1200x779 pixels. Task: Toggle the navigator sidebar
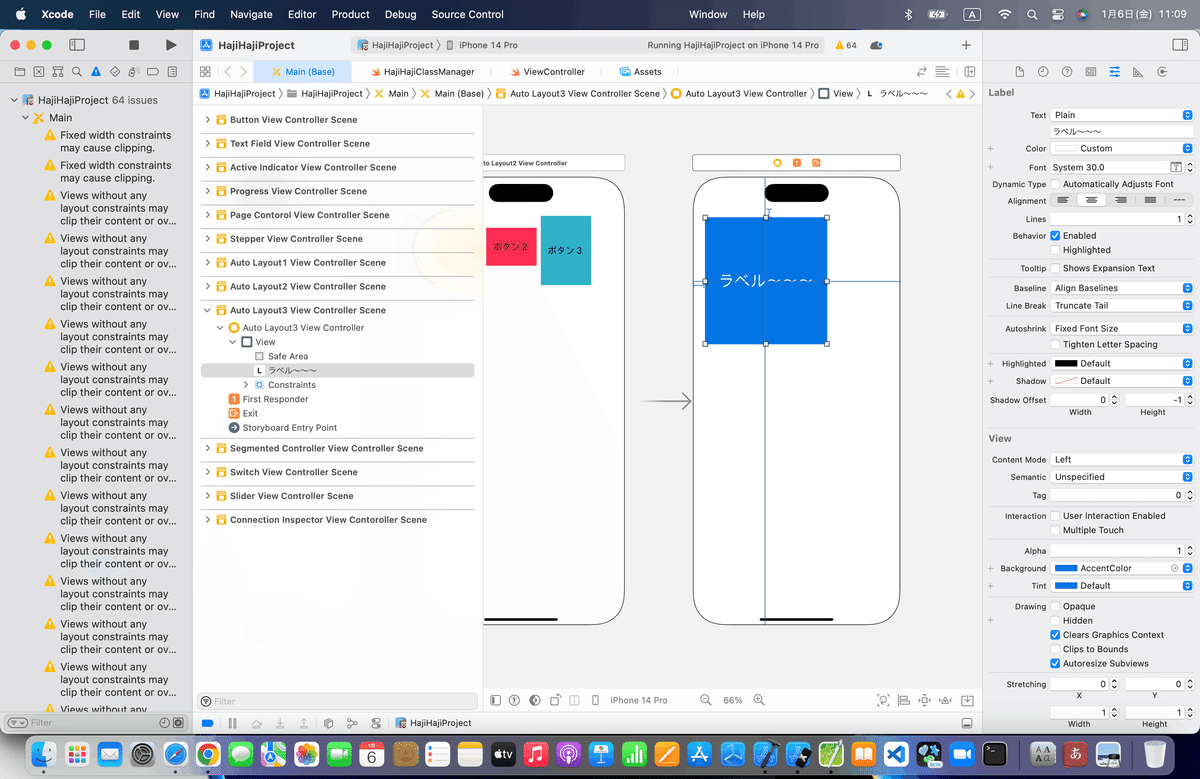pyautogui.click(x=77, y=45)
